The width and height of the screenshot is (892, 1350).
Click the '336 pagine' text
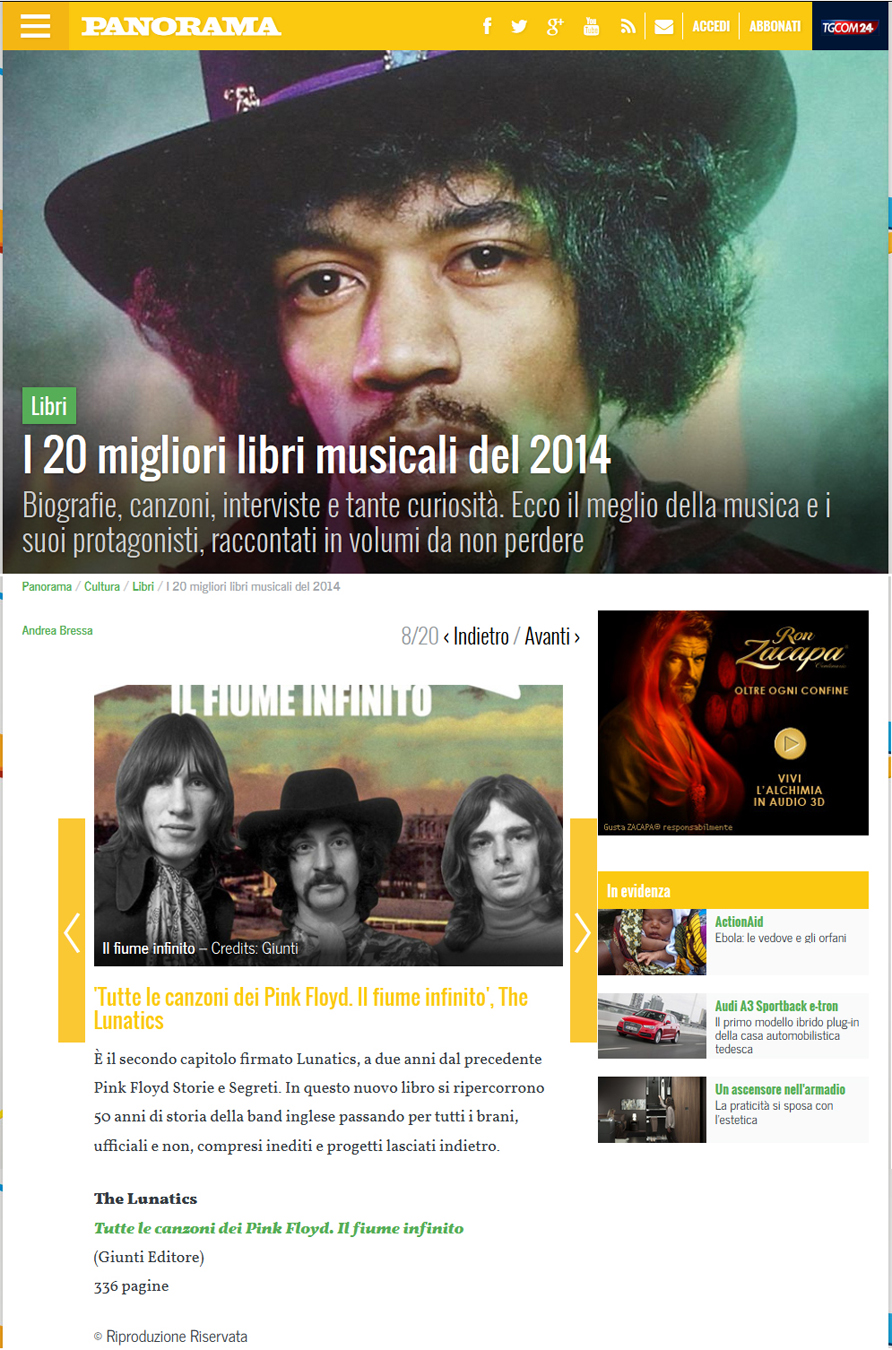pyautogui.click(x=131, y=1286)
